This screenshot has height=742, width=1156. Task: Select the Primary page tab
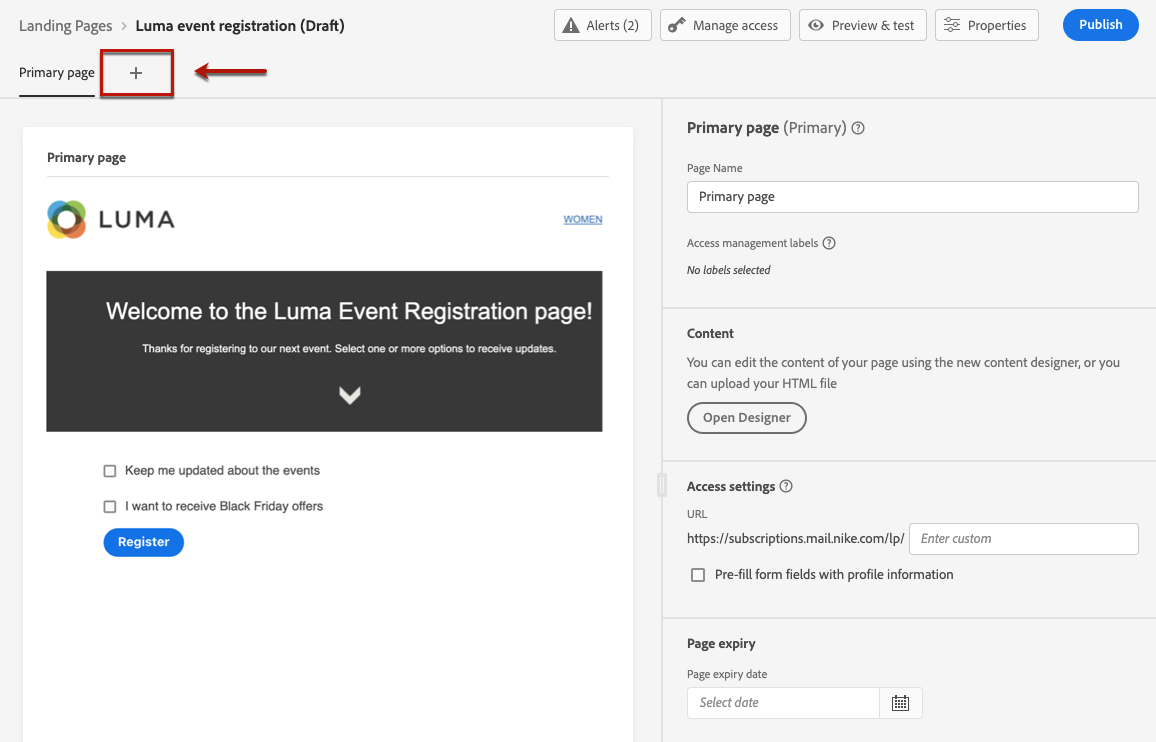pos(57,73)
